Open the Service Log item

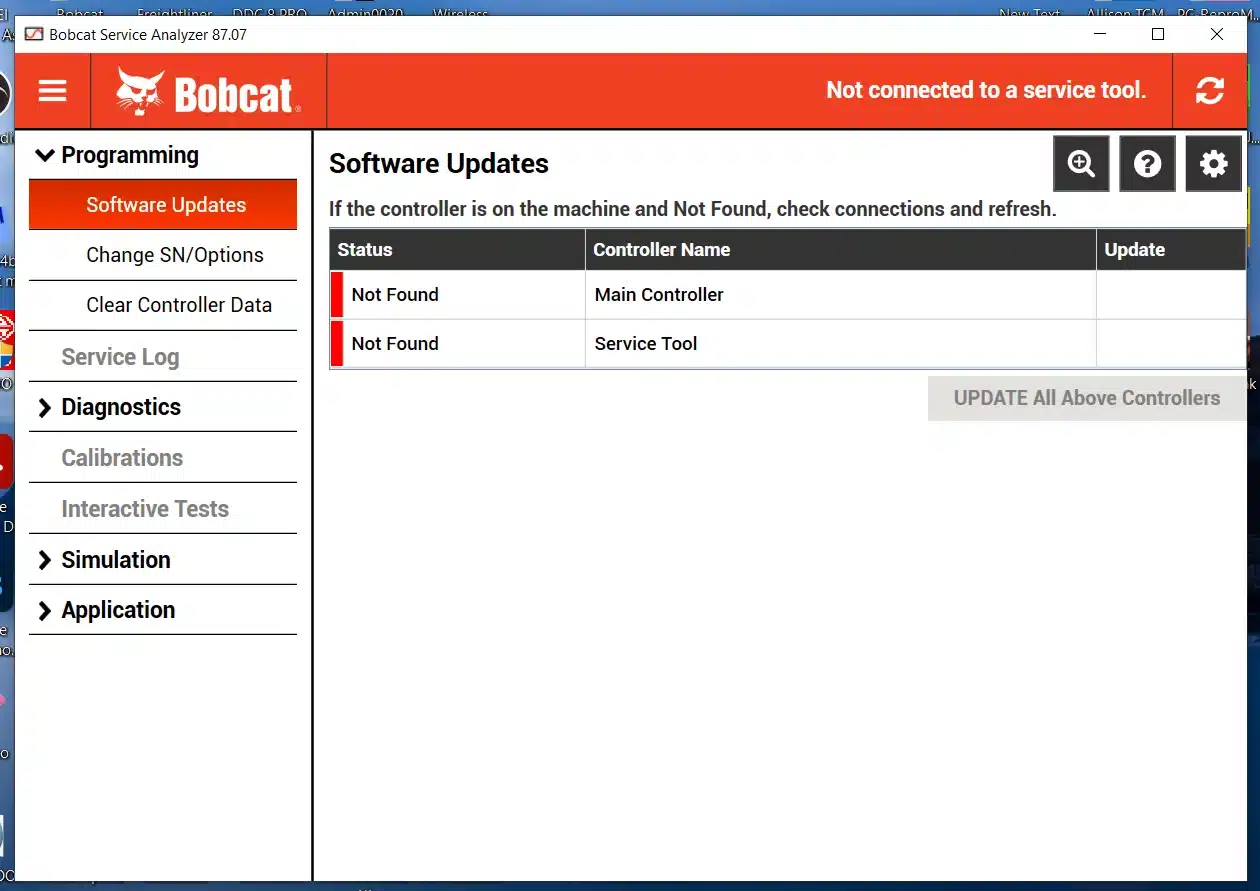click(120, 357)
